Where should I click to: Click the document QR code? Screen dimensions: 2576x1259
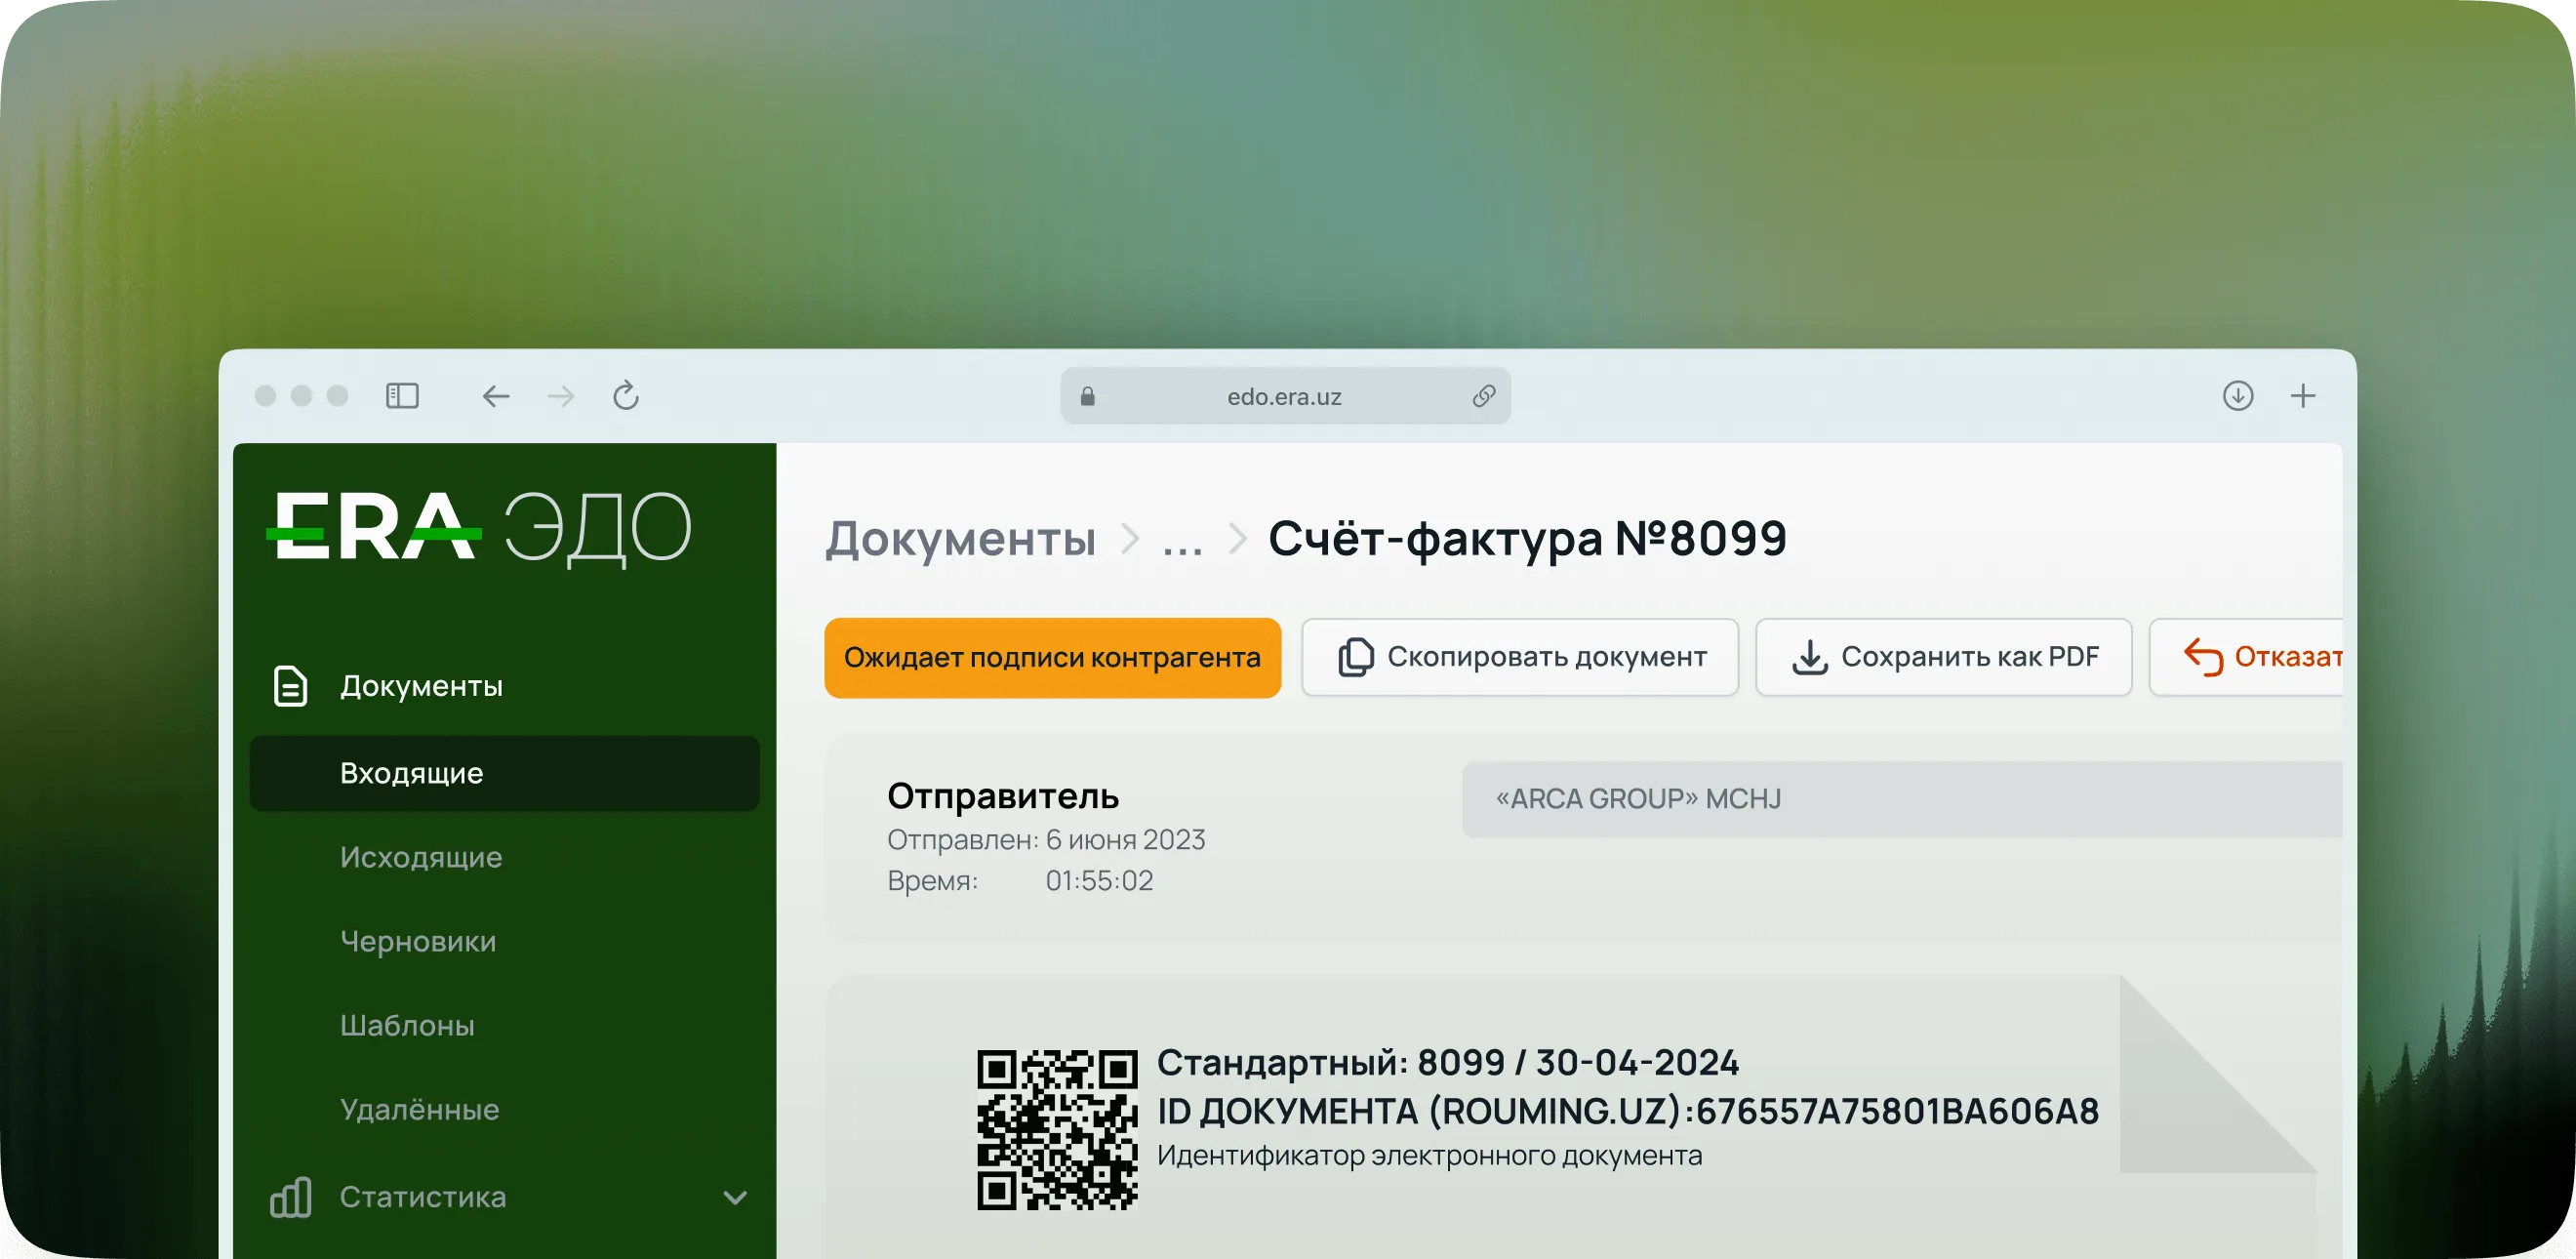click(1057, 1130)
